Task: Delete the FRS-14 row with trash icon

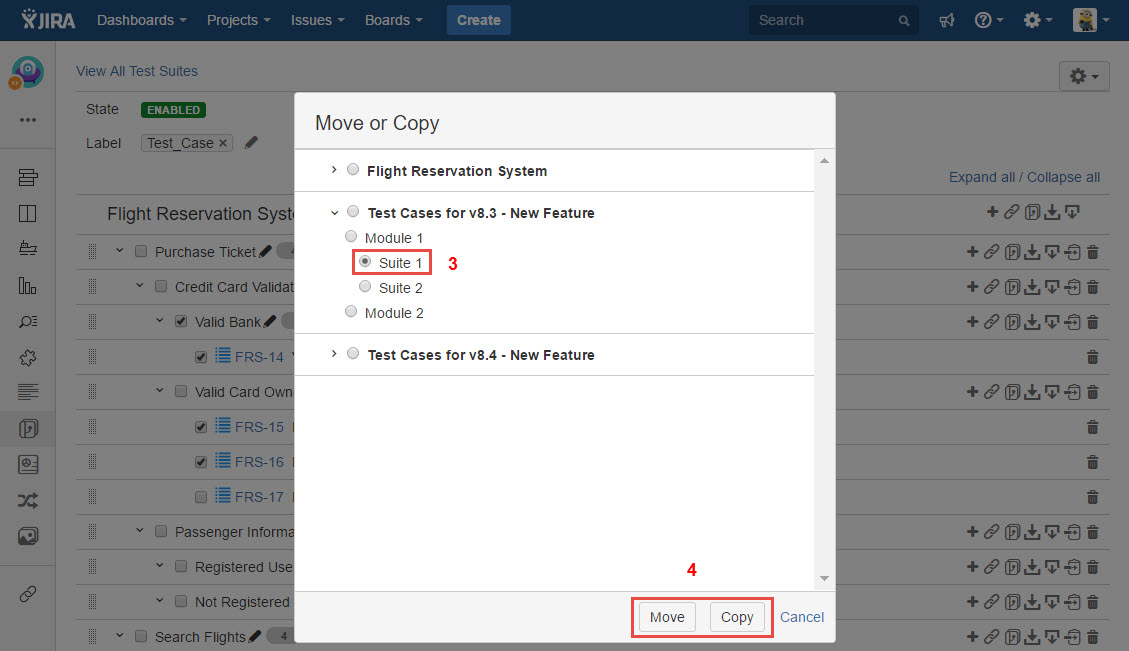Action: (1092, 357)
